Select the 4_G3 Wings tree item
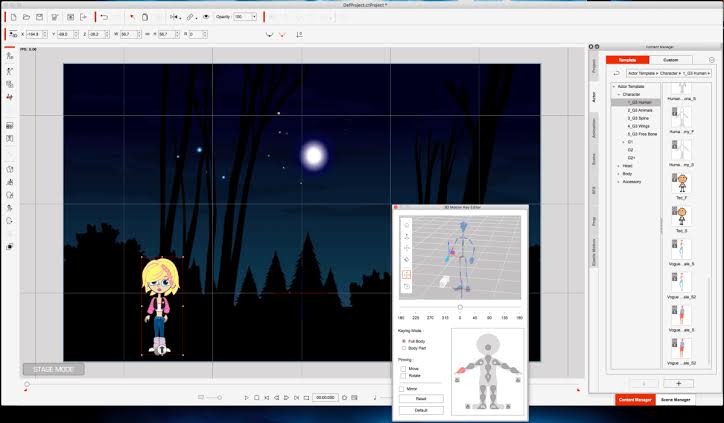This screenshot has width=724, height=423. tap(639, 126)
